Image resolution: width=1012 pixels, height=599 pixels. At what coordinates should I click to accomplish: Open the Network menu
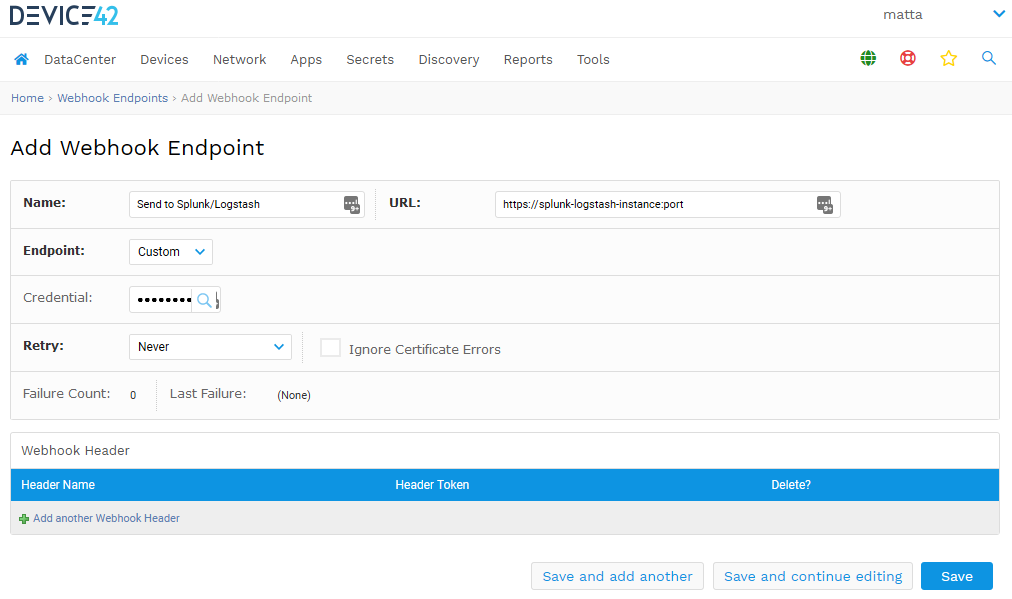coord(239,59)
